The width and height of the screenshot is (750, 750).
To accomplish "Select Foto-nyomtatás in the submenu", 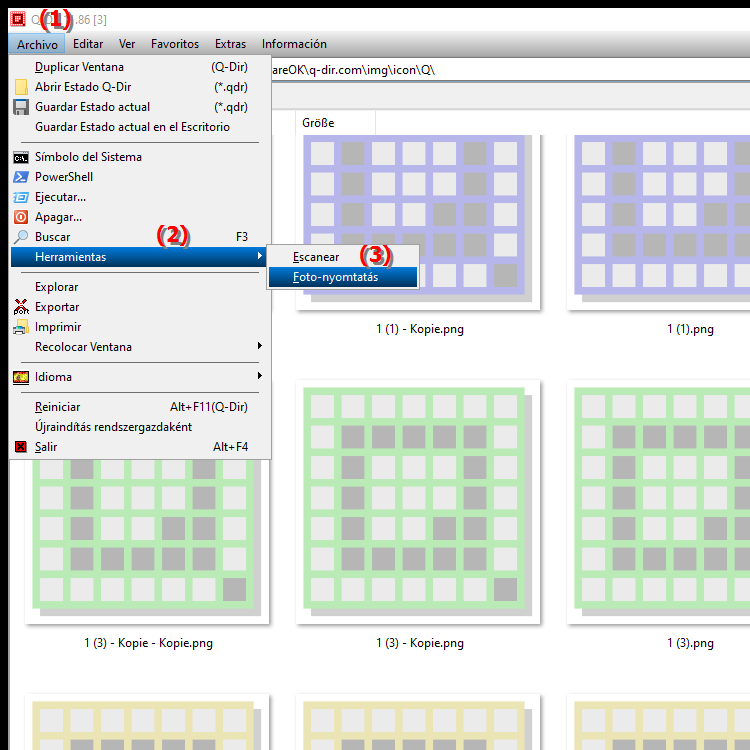I will 343,277.
